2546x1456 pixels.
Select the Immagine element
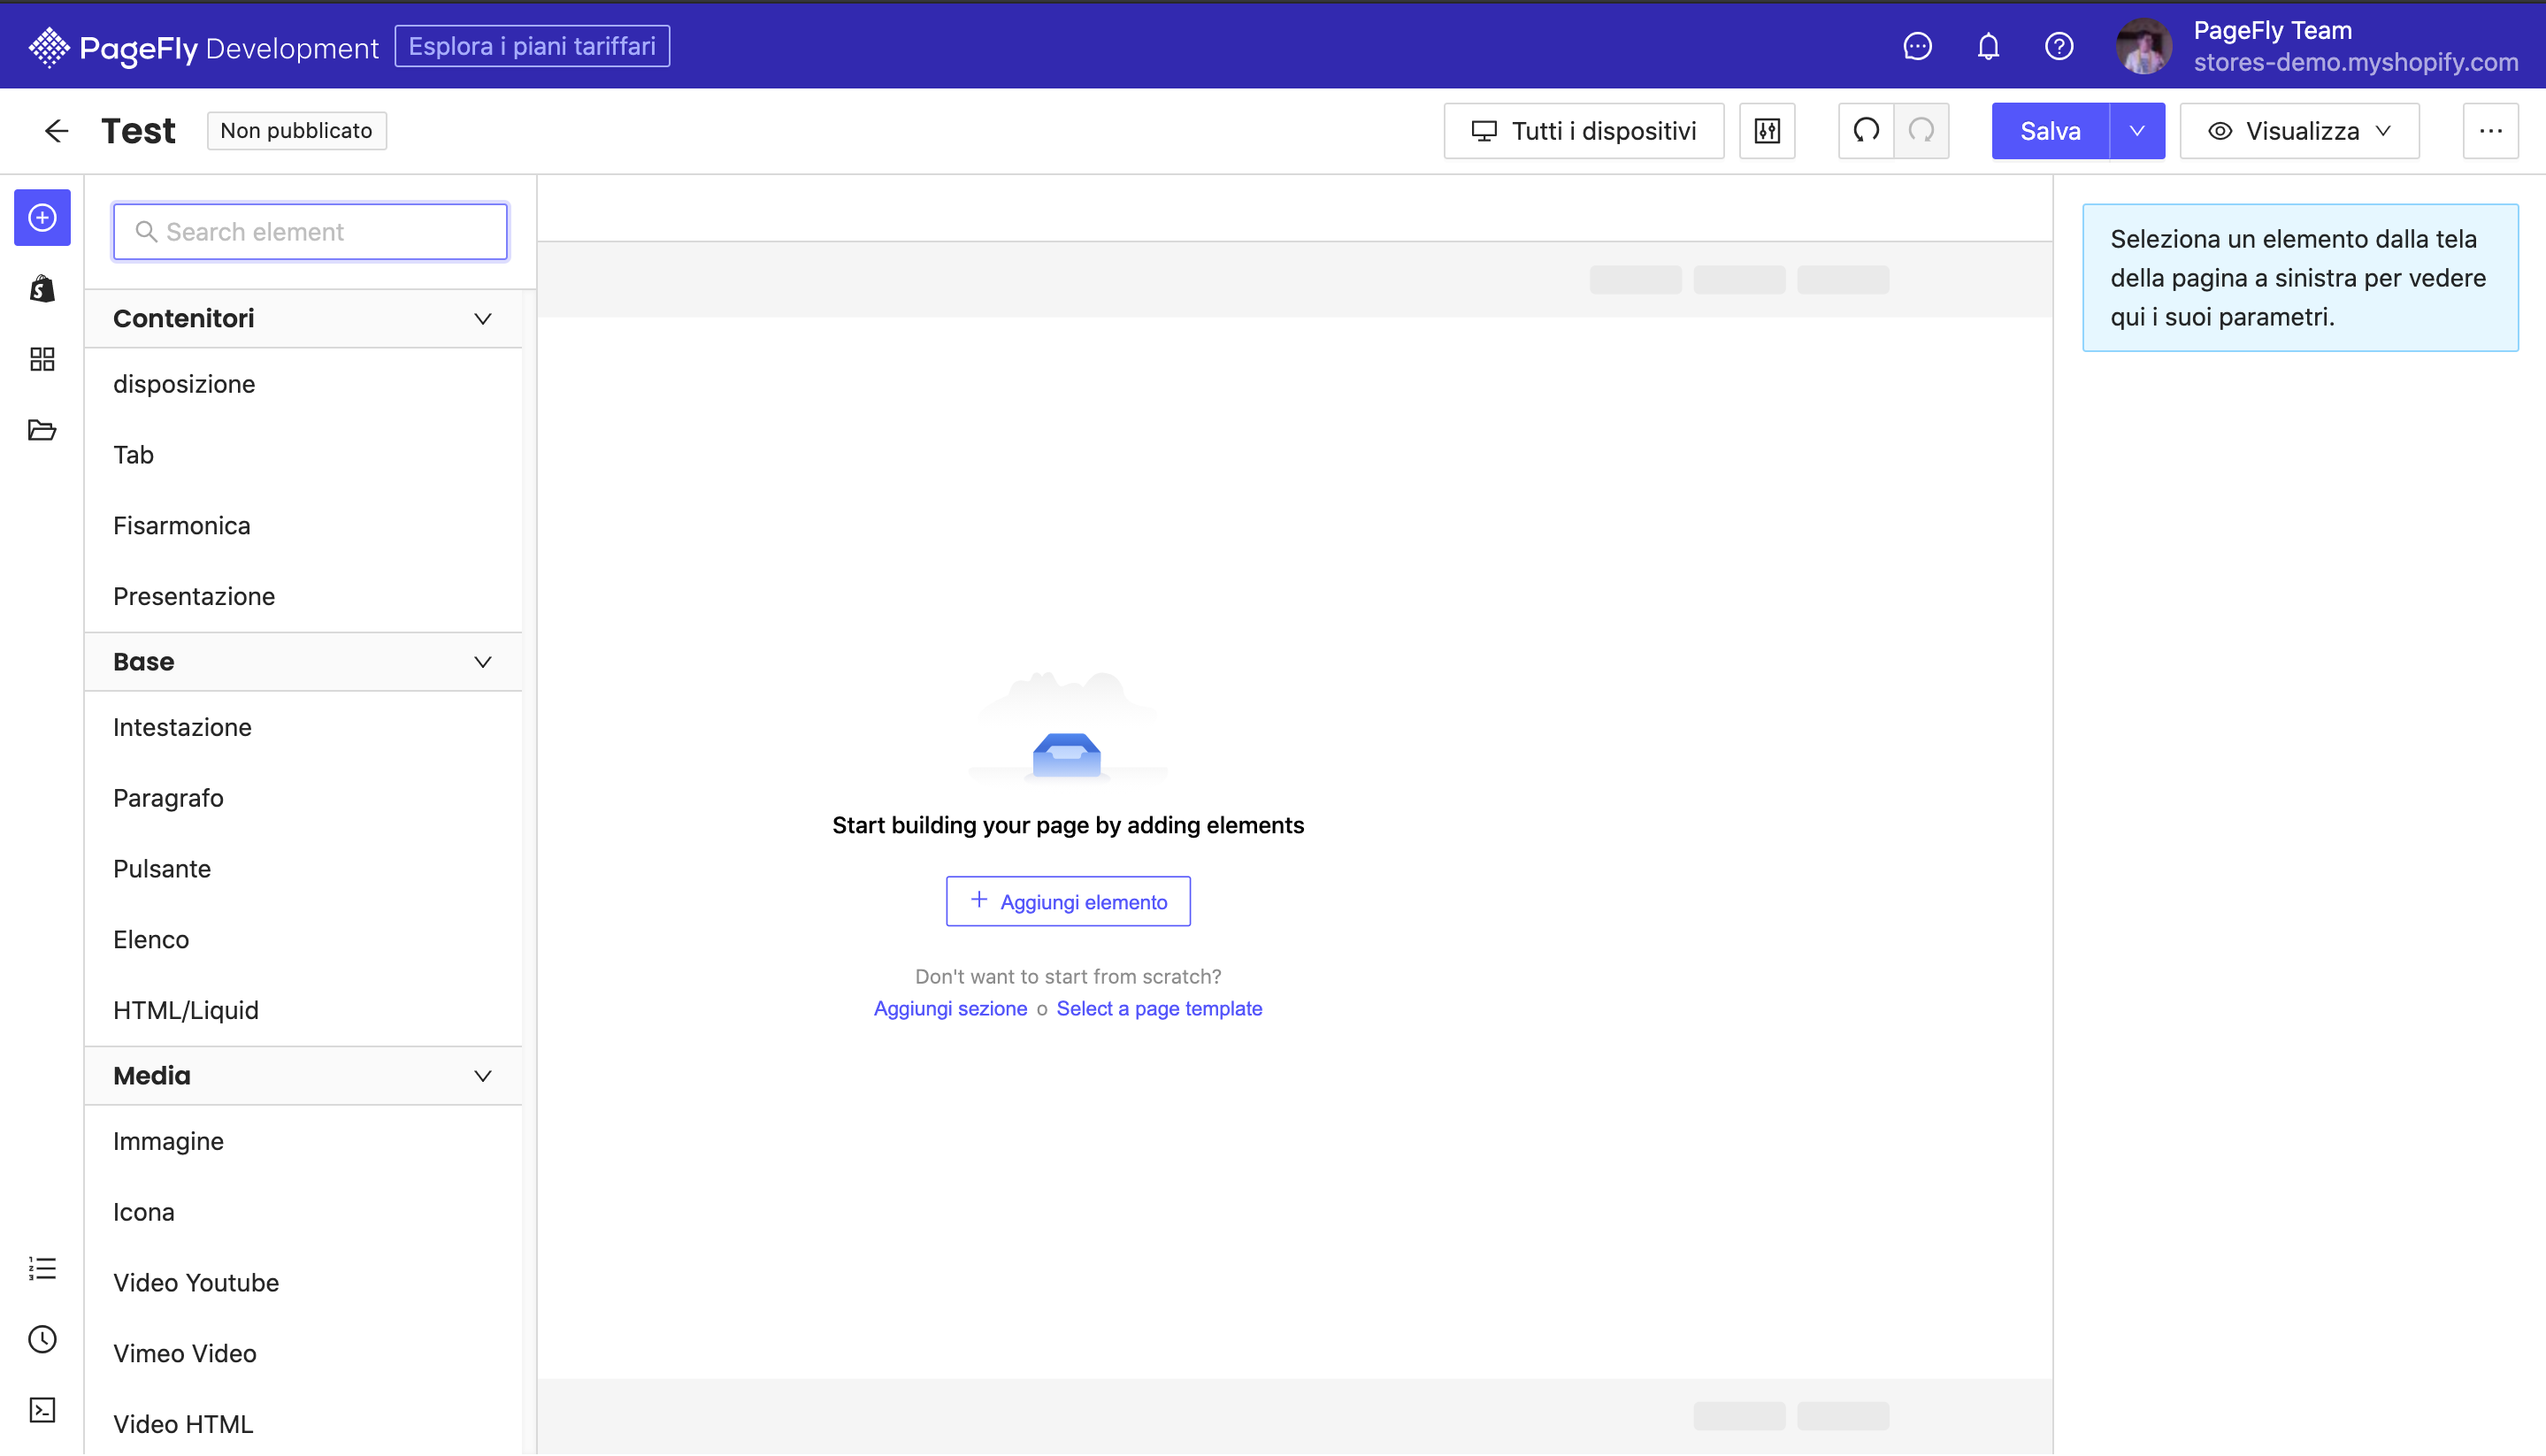point(304,1141)
